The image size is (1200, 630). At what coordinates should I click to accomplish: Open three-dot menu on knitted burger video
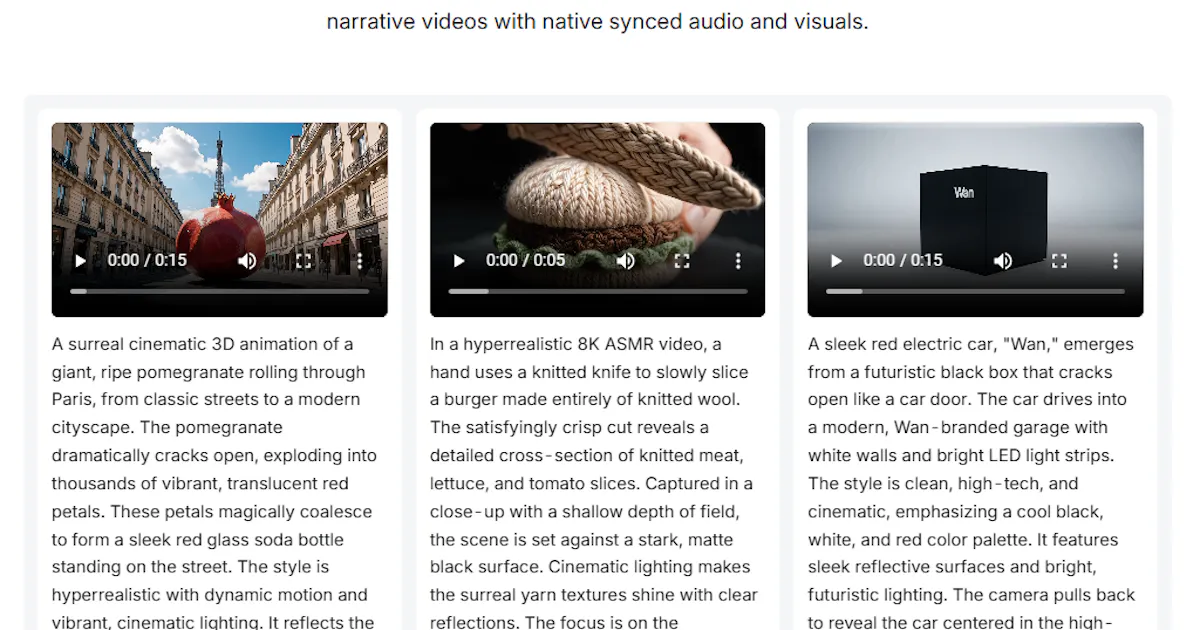738,261
